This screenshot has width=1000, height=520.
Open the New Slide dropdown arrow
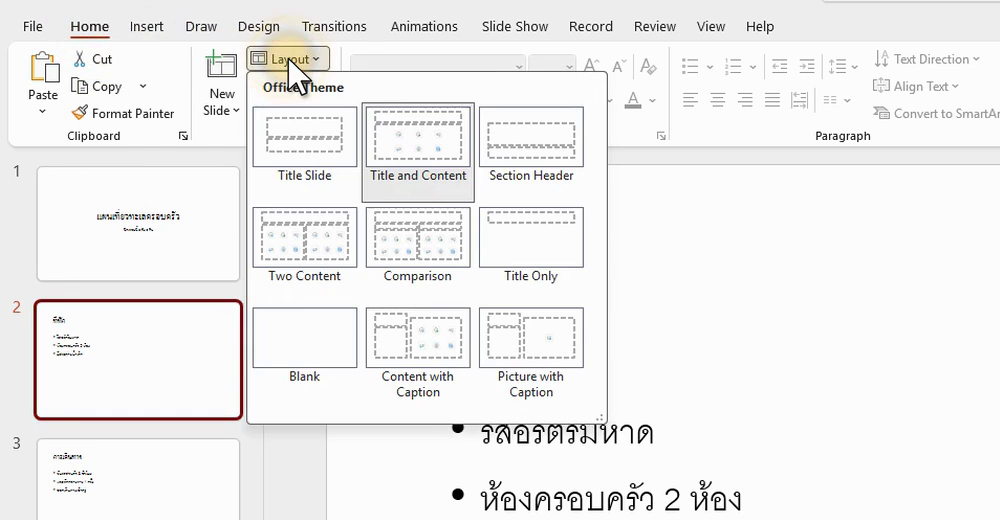point(236,110)
